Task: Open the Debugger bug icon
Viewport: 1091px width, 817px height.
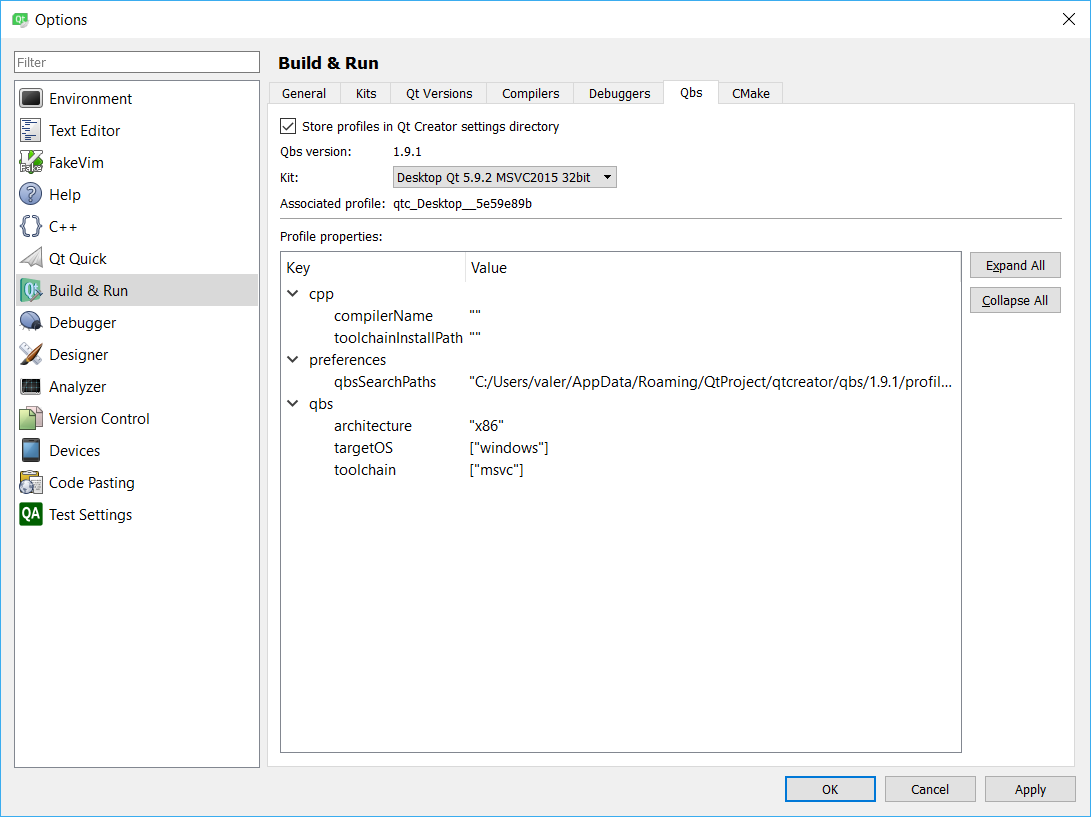Action: pyautogui.click(x=31, y=322)
